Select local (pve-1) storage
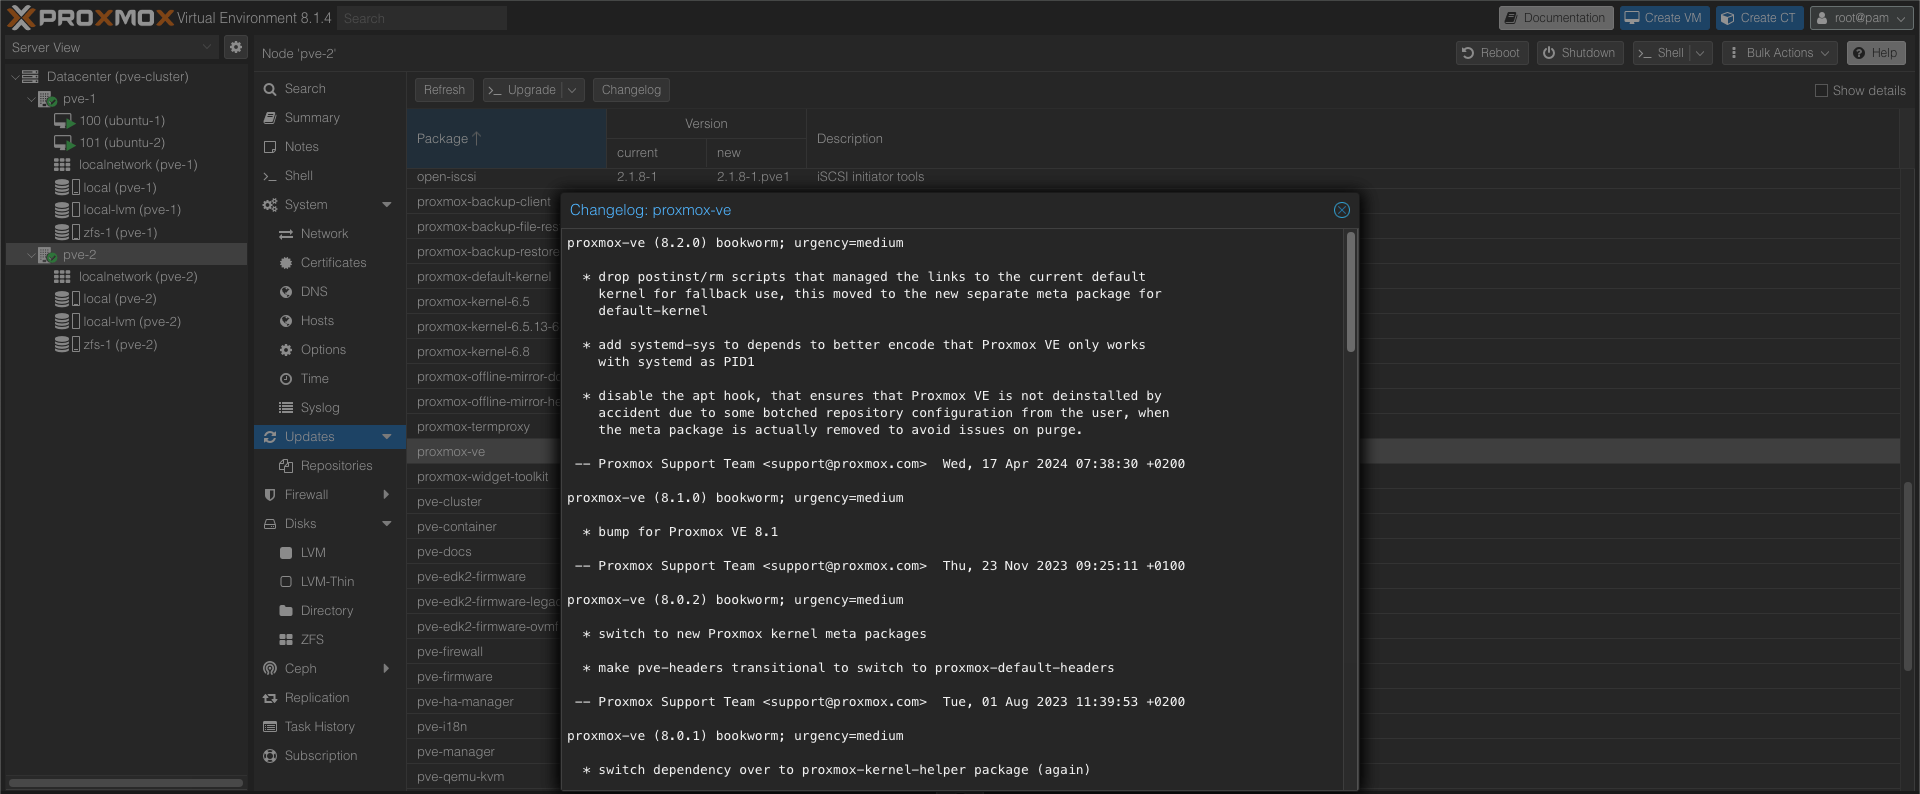This screenshot has height=794, width=1920. [x=119, y=187]
